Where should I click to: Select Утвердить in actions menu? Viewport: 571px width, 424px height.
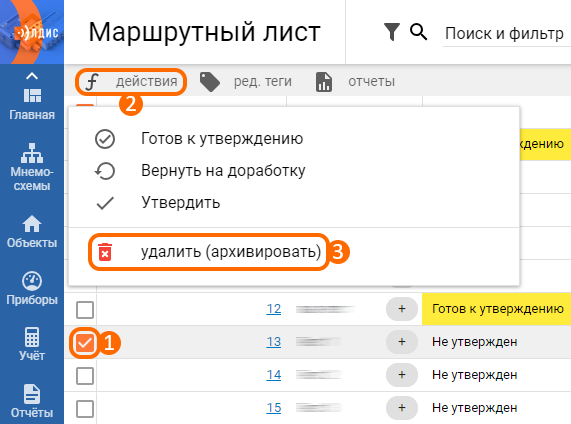coord(294,203)
